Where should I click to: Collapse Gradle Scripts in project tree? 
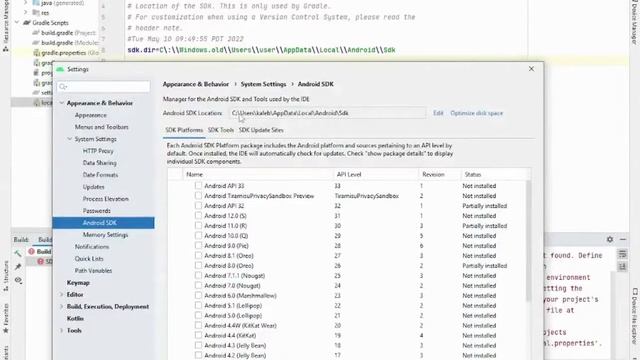(x=17, y=23)
